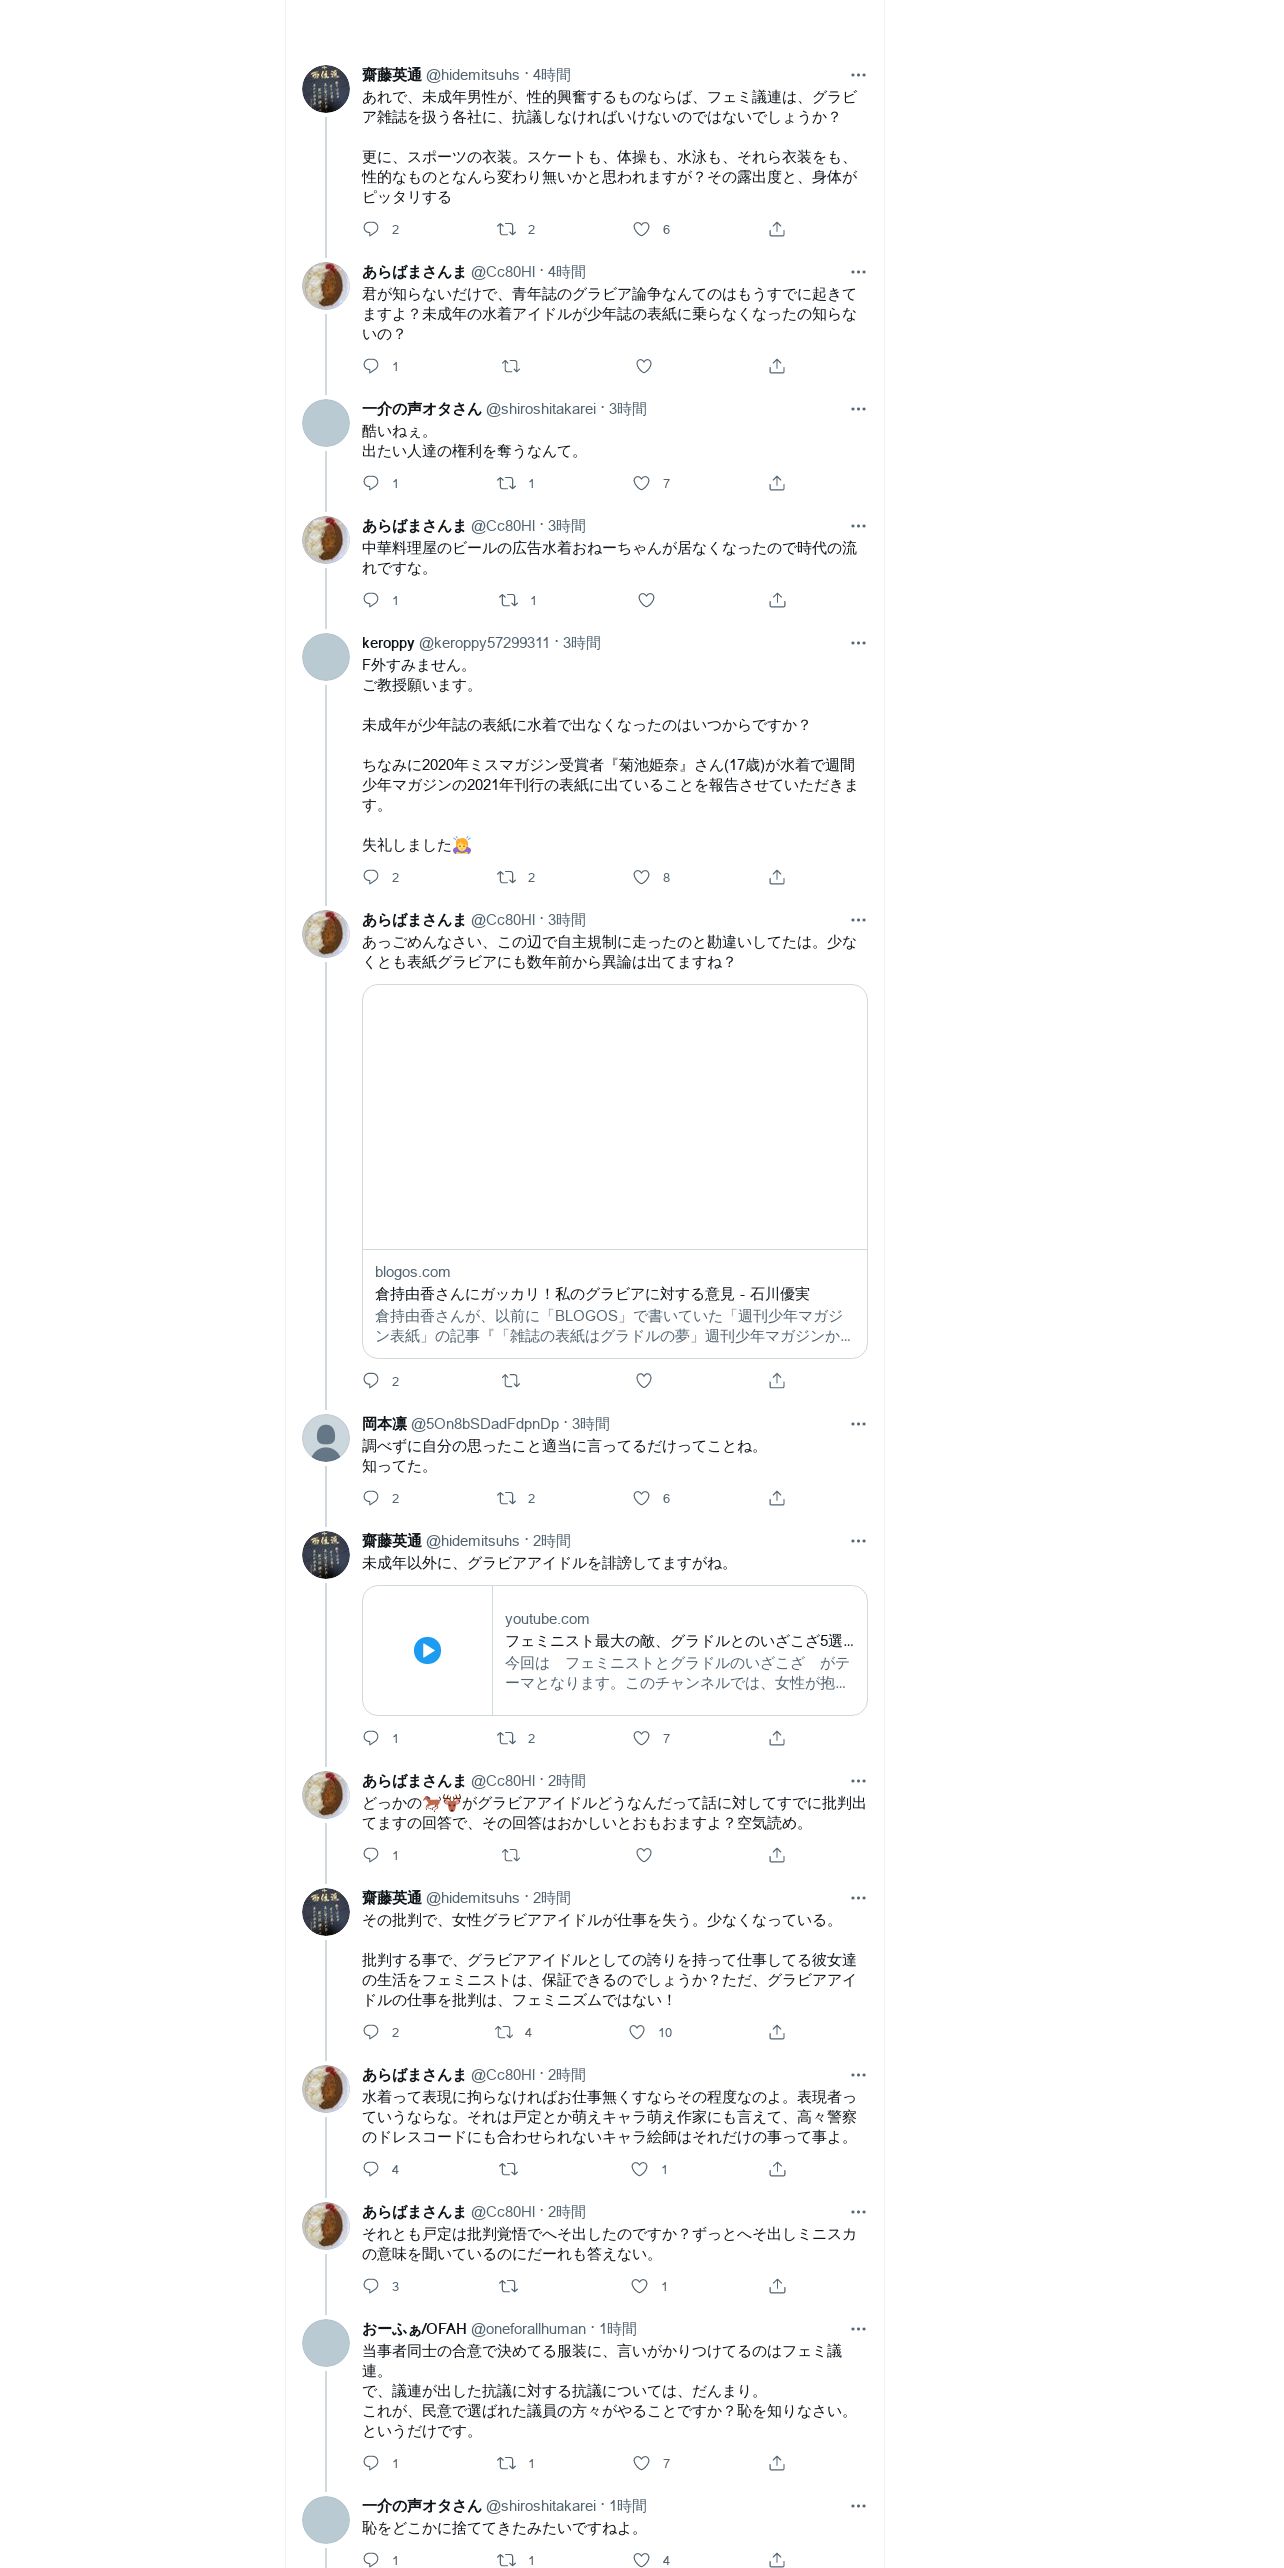Share 齋藤英通's youtube link tweet
Screen dimensions: 1284x2568
[777, 1738]
